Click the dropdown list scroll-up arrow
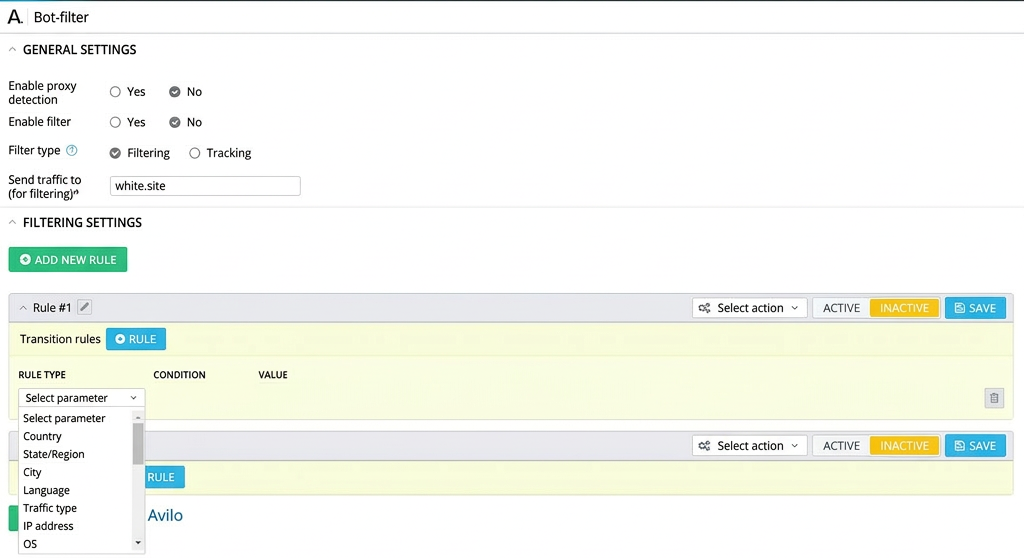 click(x=138, y=417)
